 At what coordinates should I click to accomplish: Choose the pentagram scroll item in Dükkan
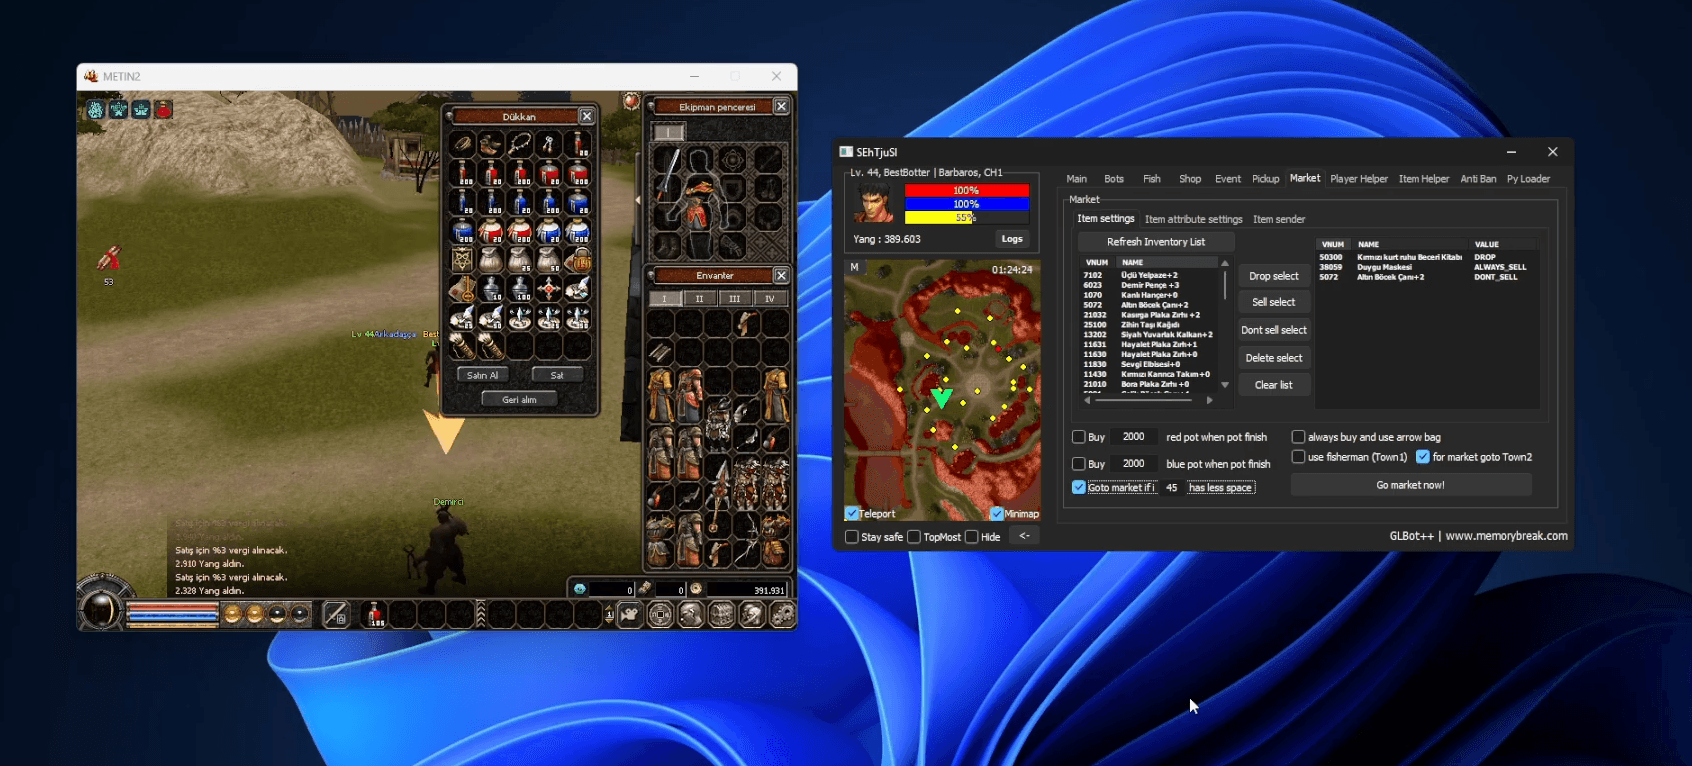(x=461, y=260)
